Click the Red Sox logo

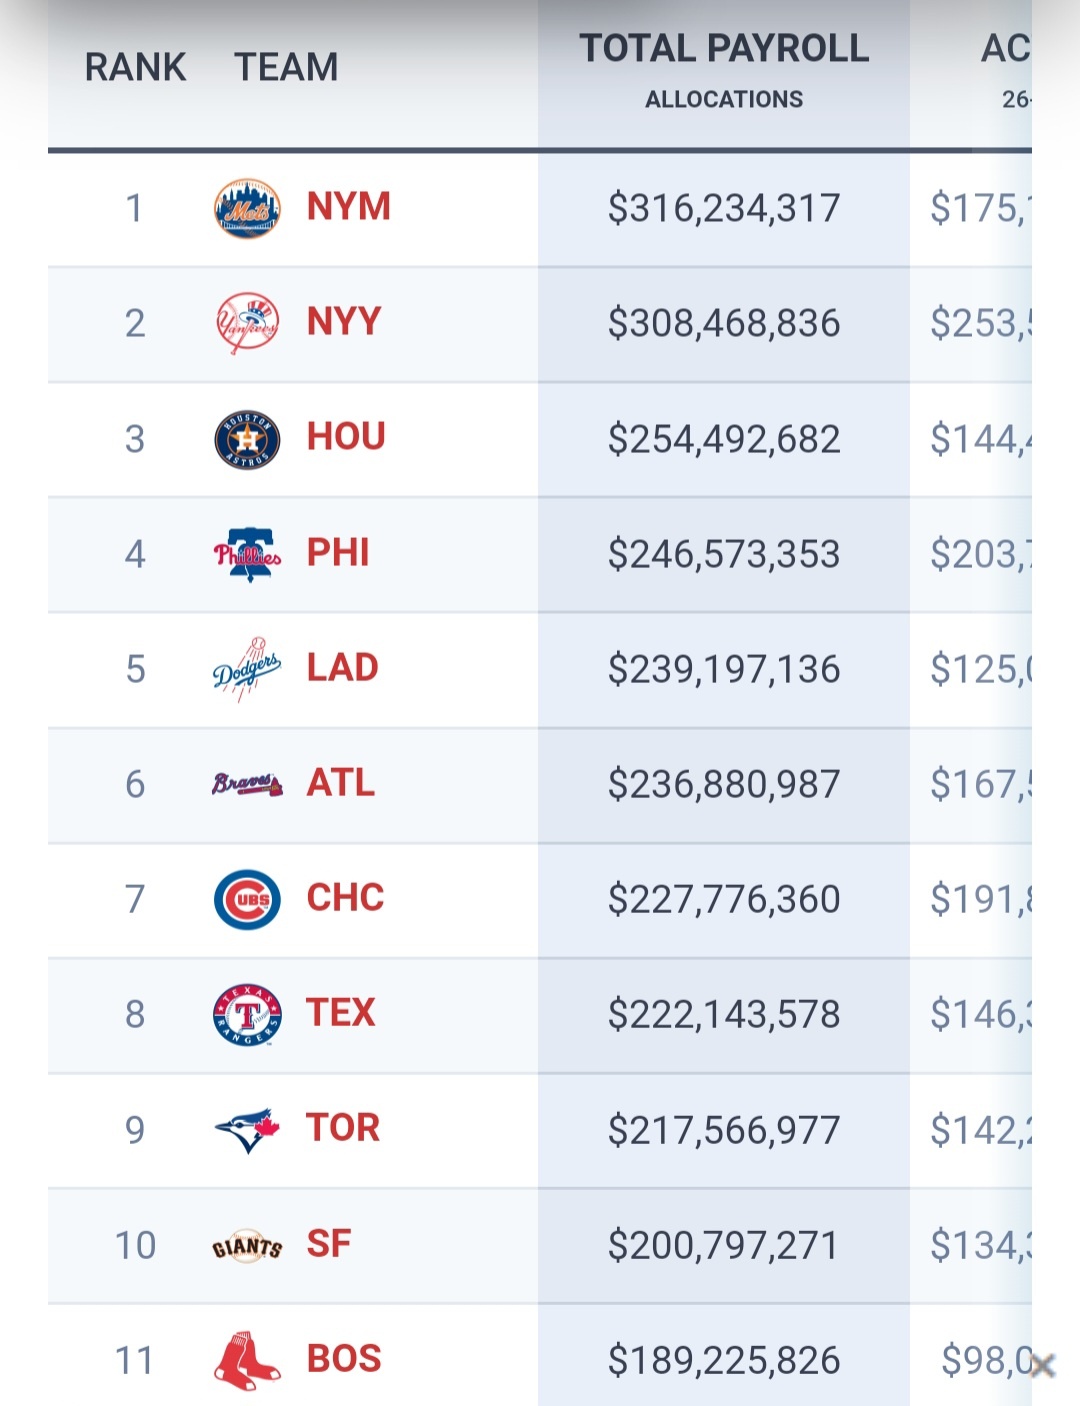(247, 1360)
